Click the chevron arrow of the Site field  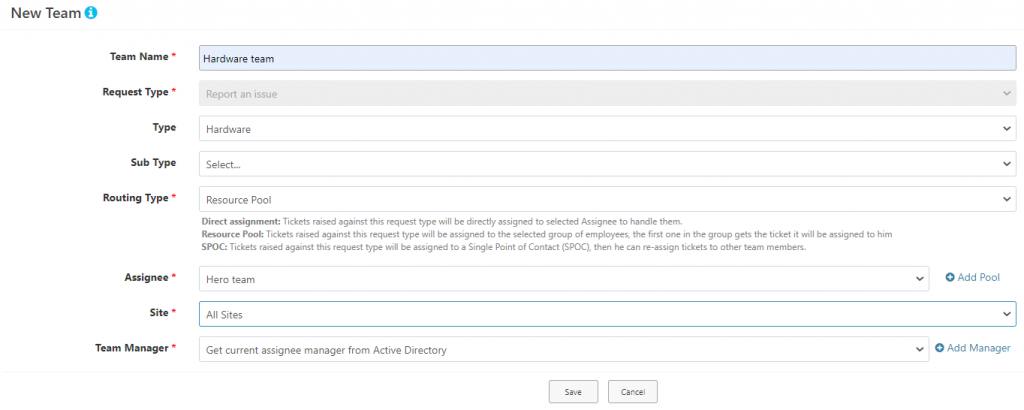[1006, 314]
